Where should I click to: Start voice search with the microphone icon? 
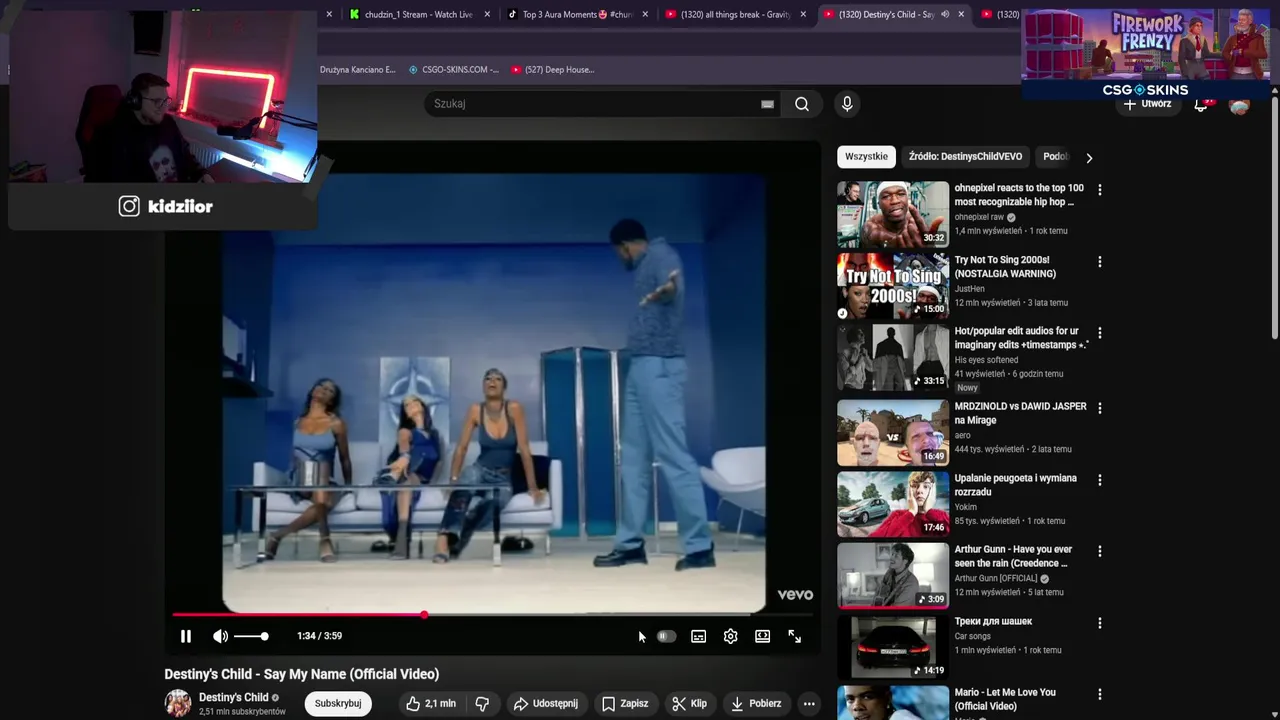pyautogui.click(x=847, y=104)
